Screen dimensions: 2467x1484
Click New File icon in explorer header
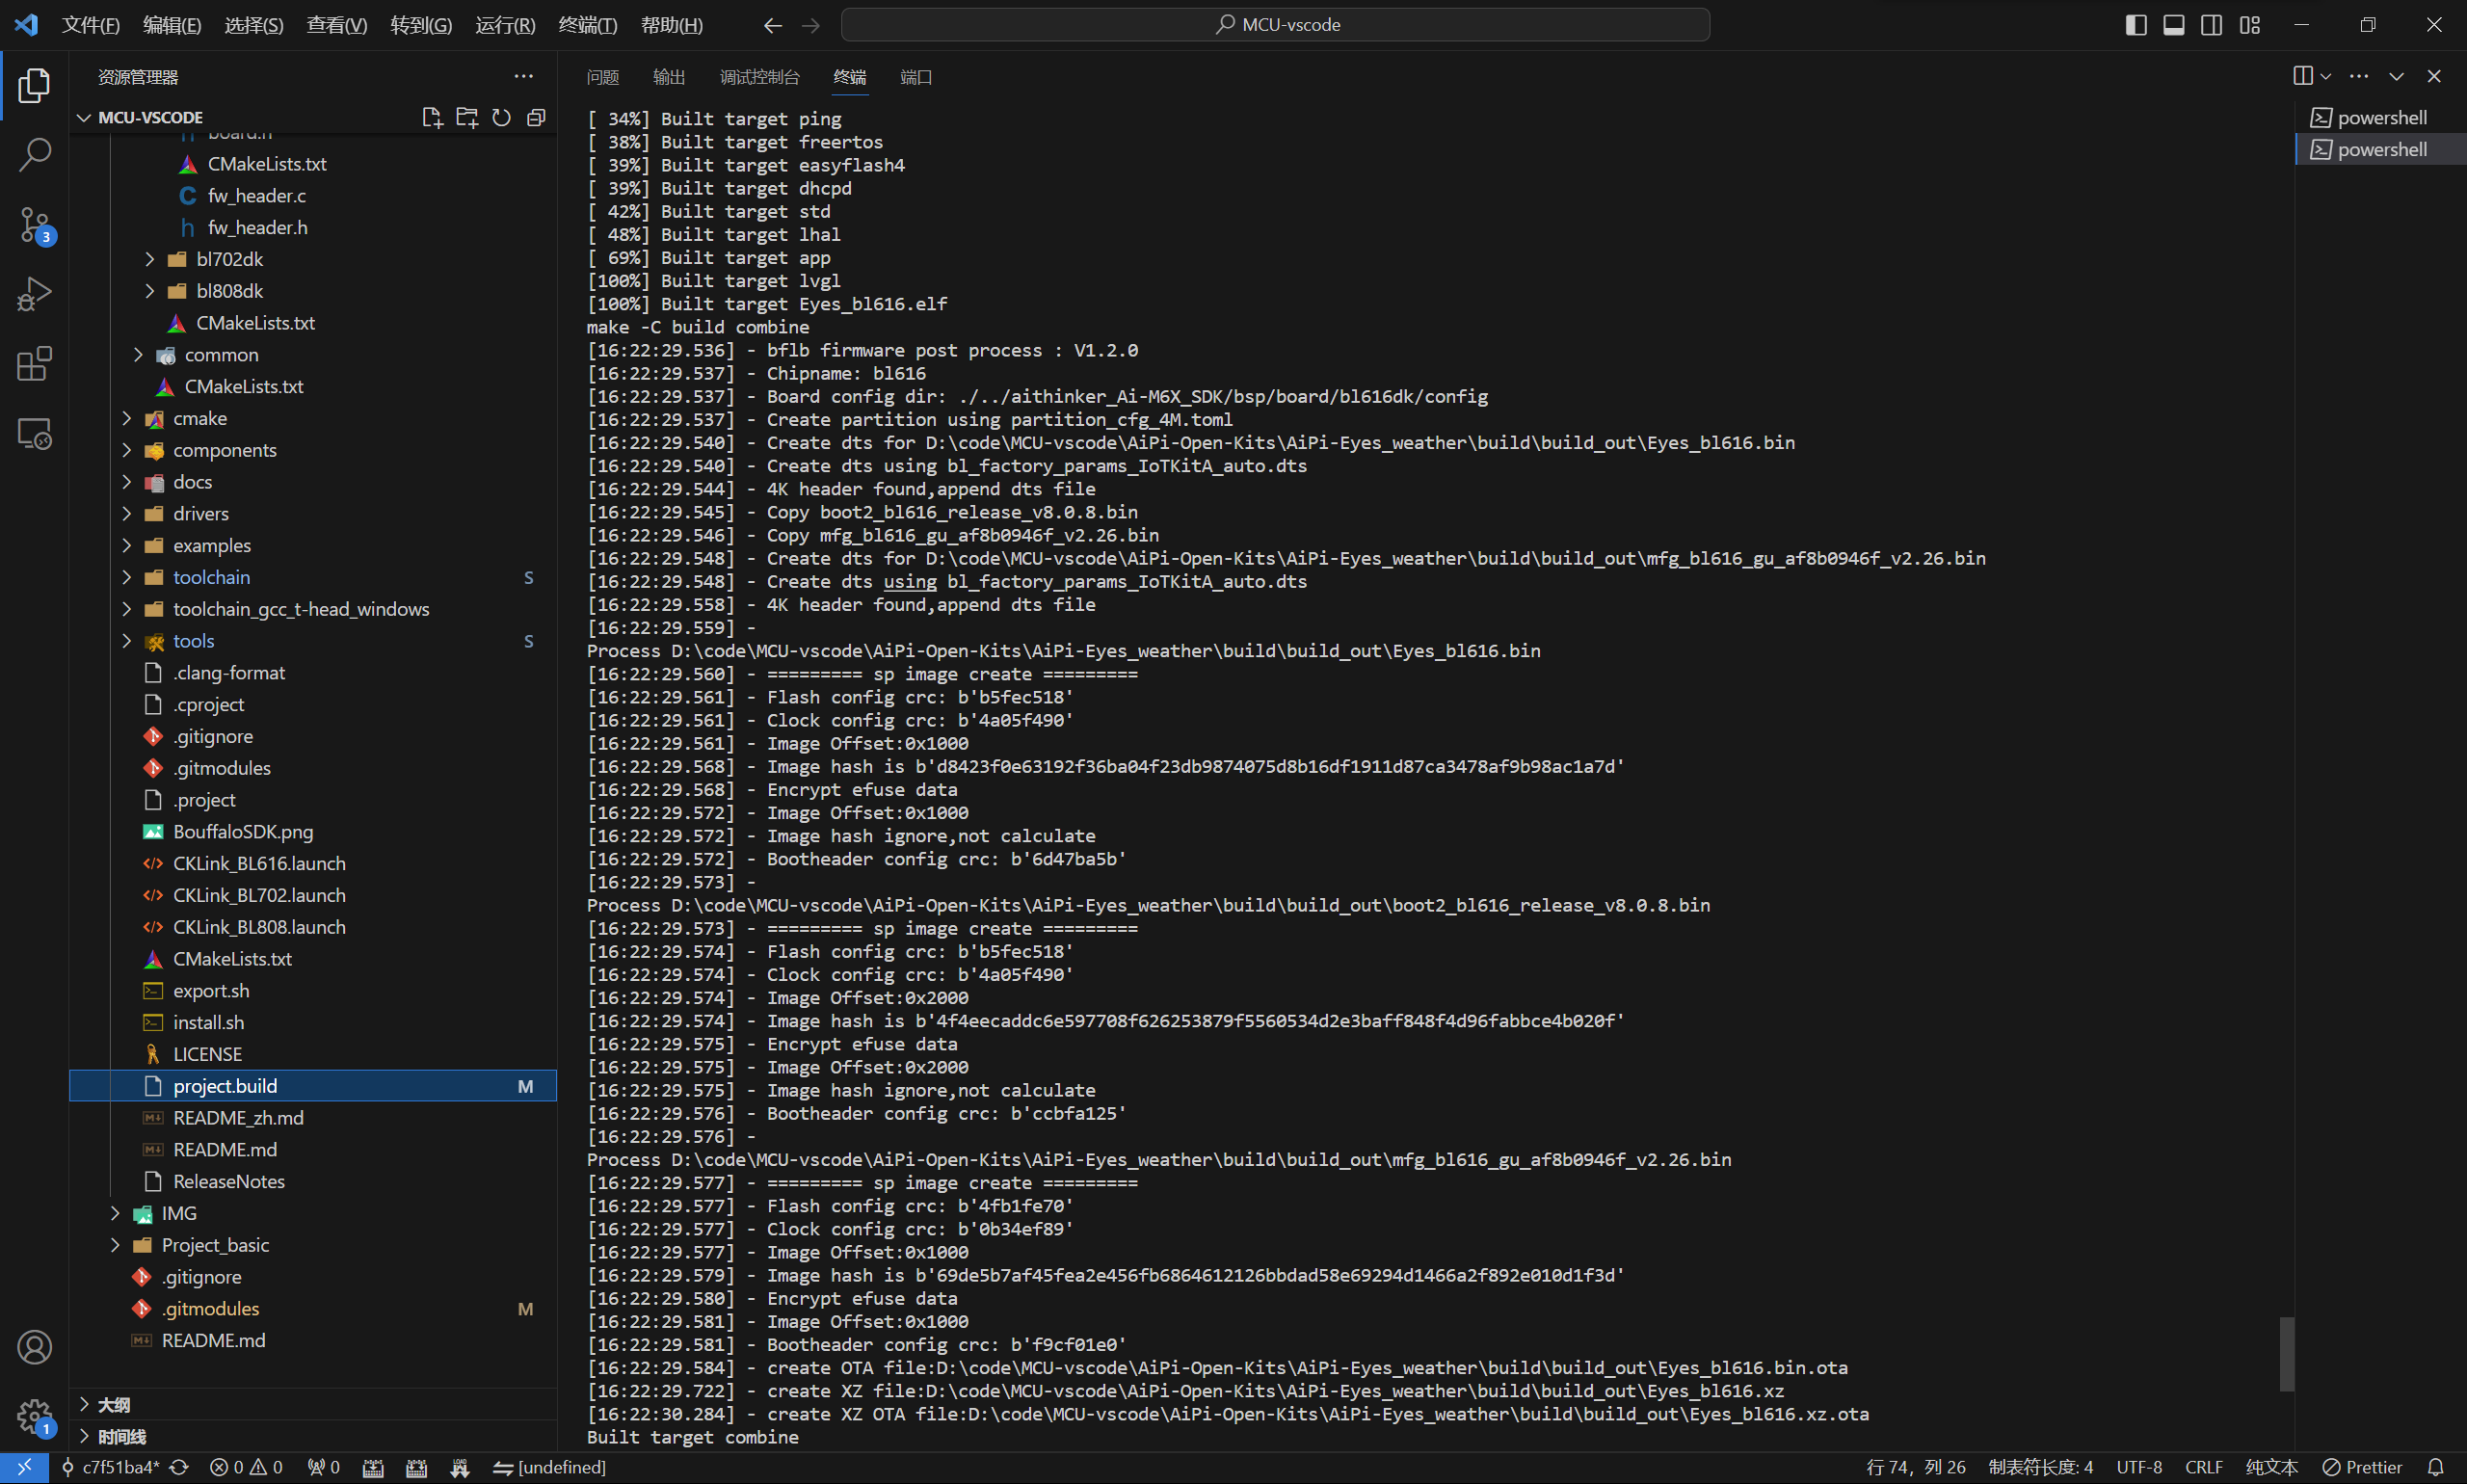coord(432,118)
